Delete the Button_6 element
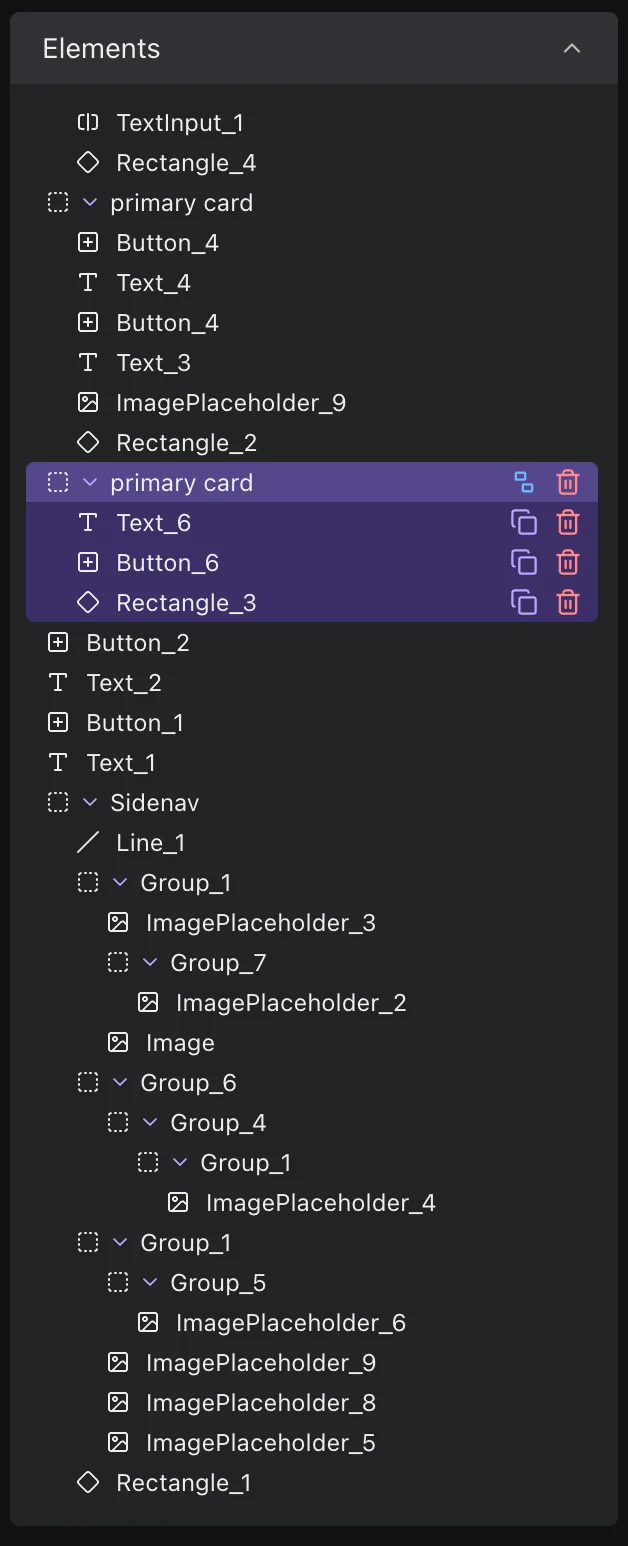Screen dimensions: 628x1546 (x=568, y=562)
